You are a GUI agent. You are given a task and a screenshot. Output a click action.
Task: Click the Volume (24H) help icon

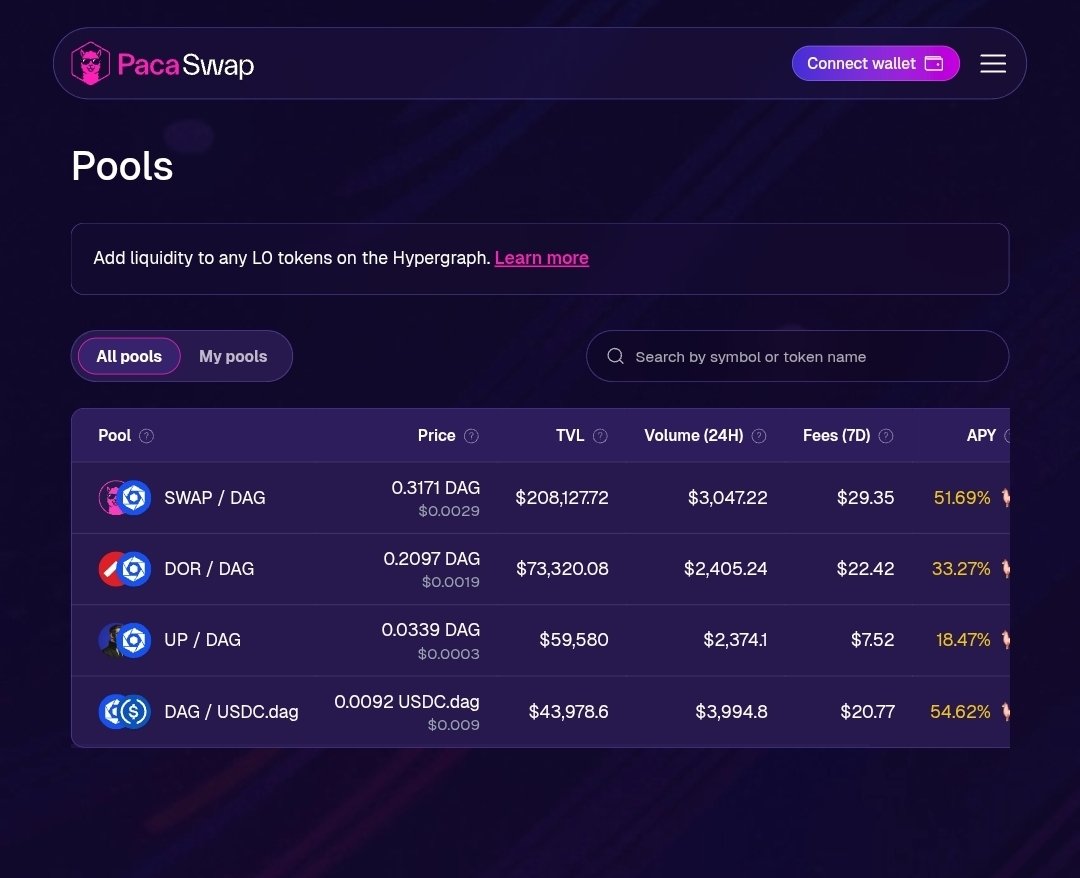[x=759, y=436]
